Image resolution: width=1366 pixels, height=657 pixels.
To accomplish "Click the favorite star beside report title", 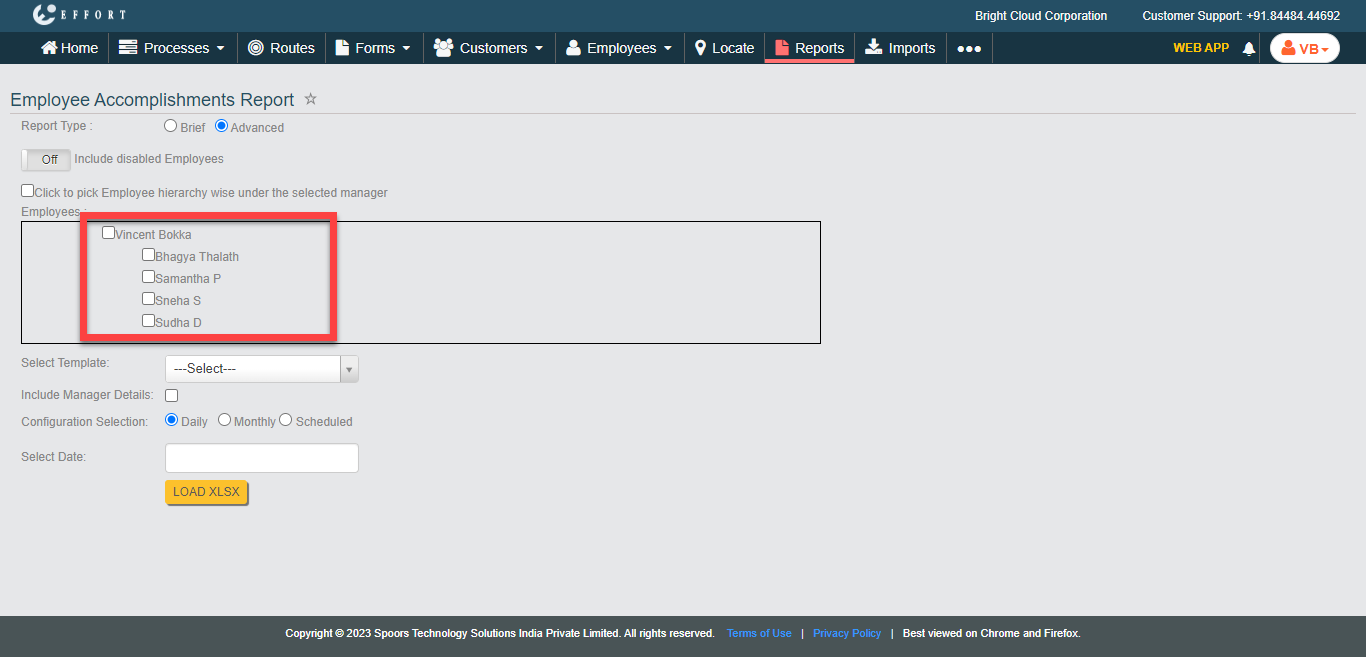I will coord(310,99).
